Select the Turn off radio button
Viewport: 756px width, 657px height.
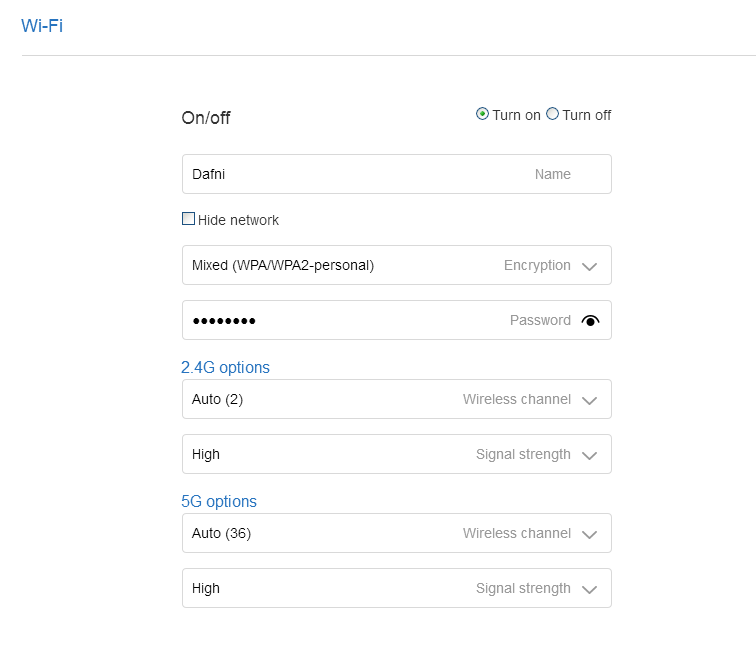tap(553, 114)
